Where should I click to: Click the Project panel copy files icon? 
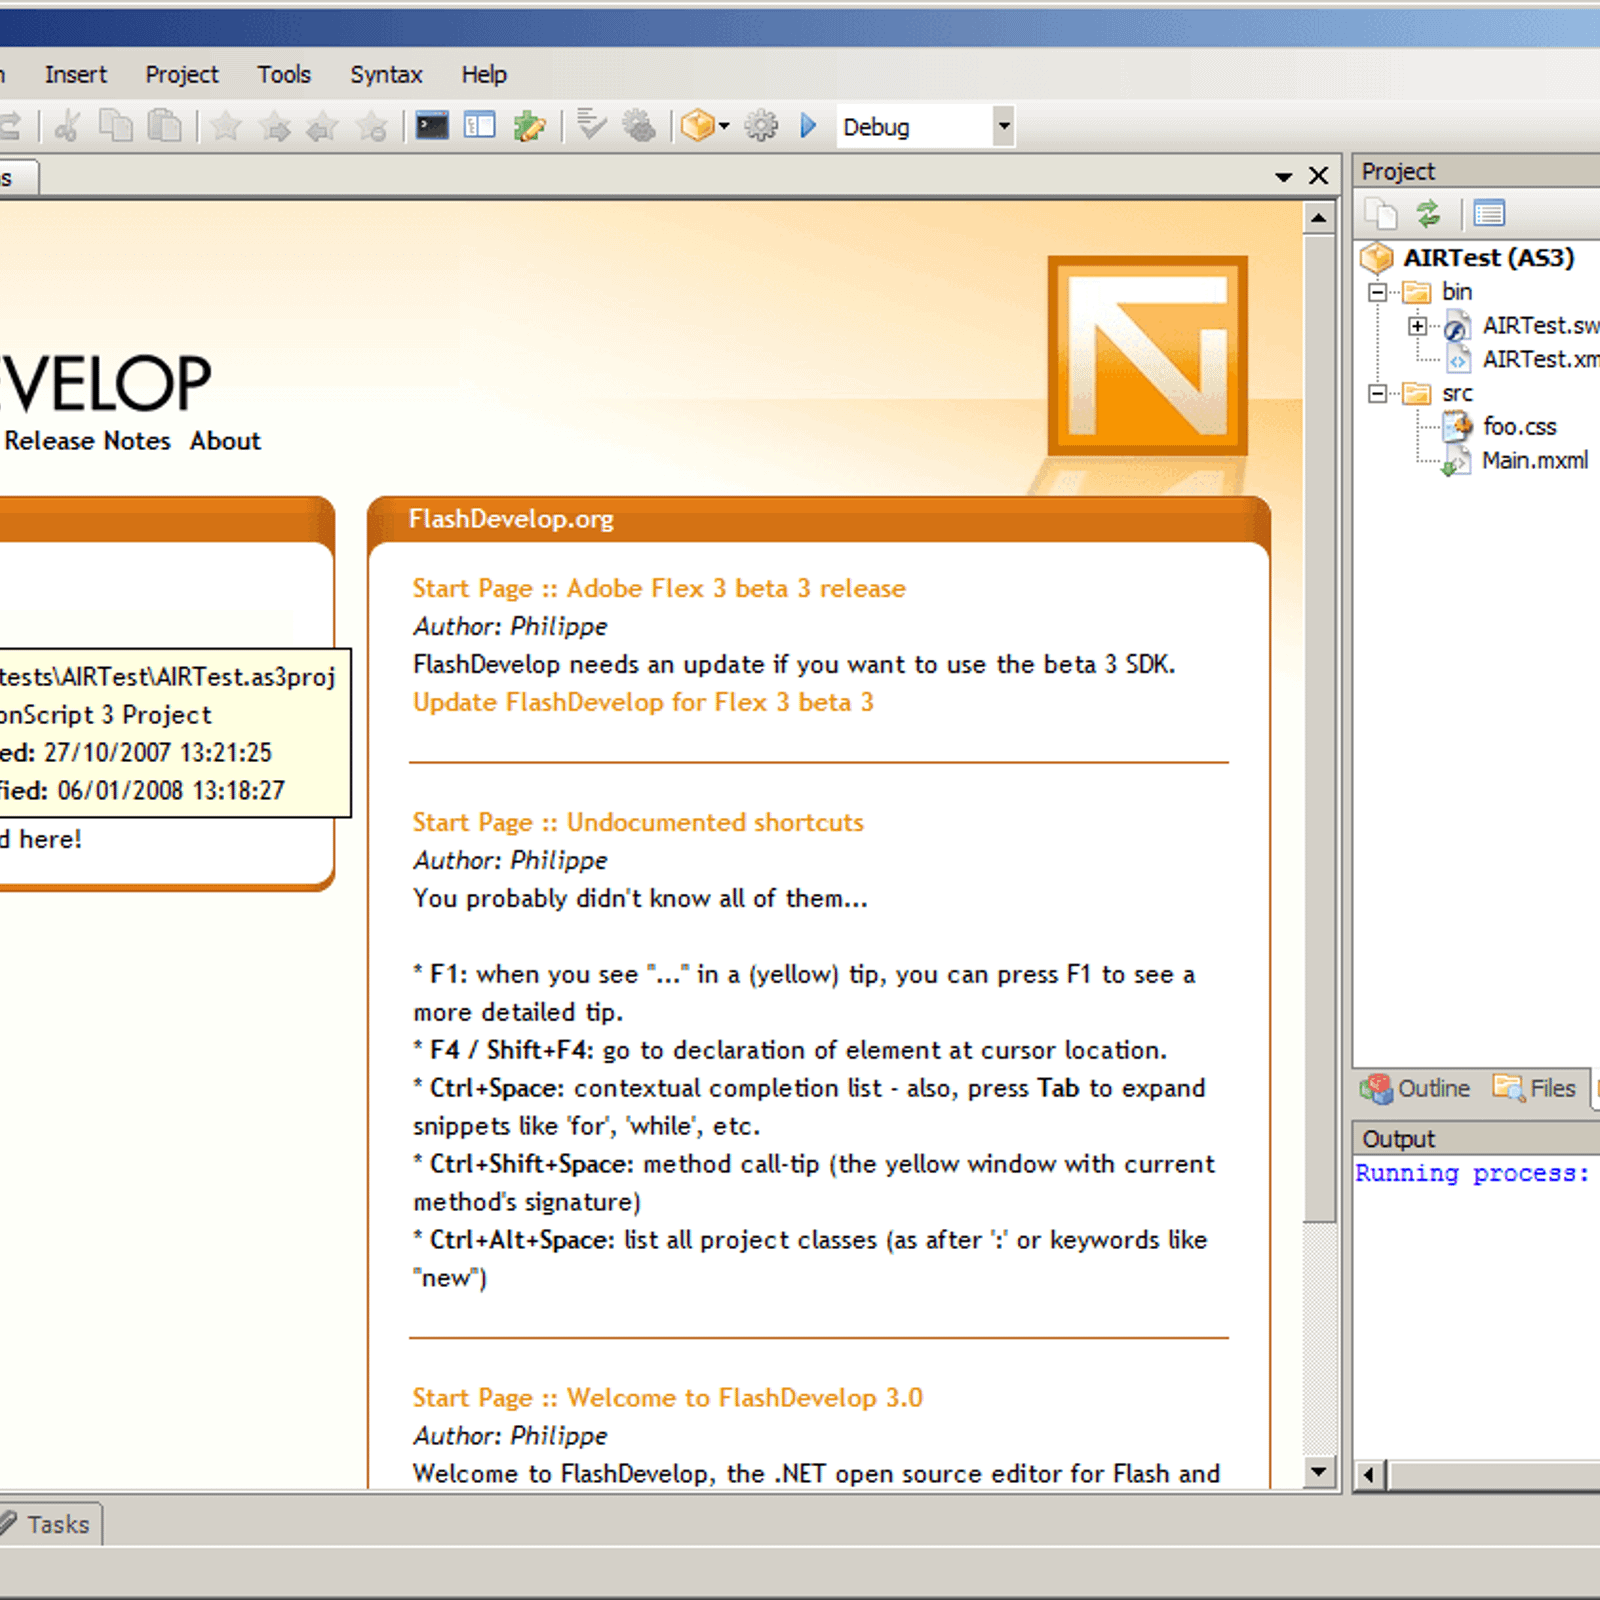point(1382,214)
